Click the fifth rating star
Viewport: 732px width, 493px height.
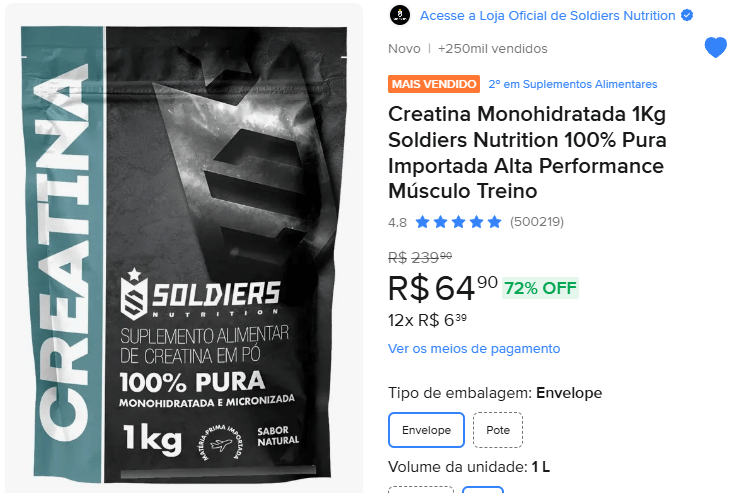tap(494, 222)
